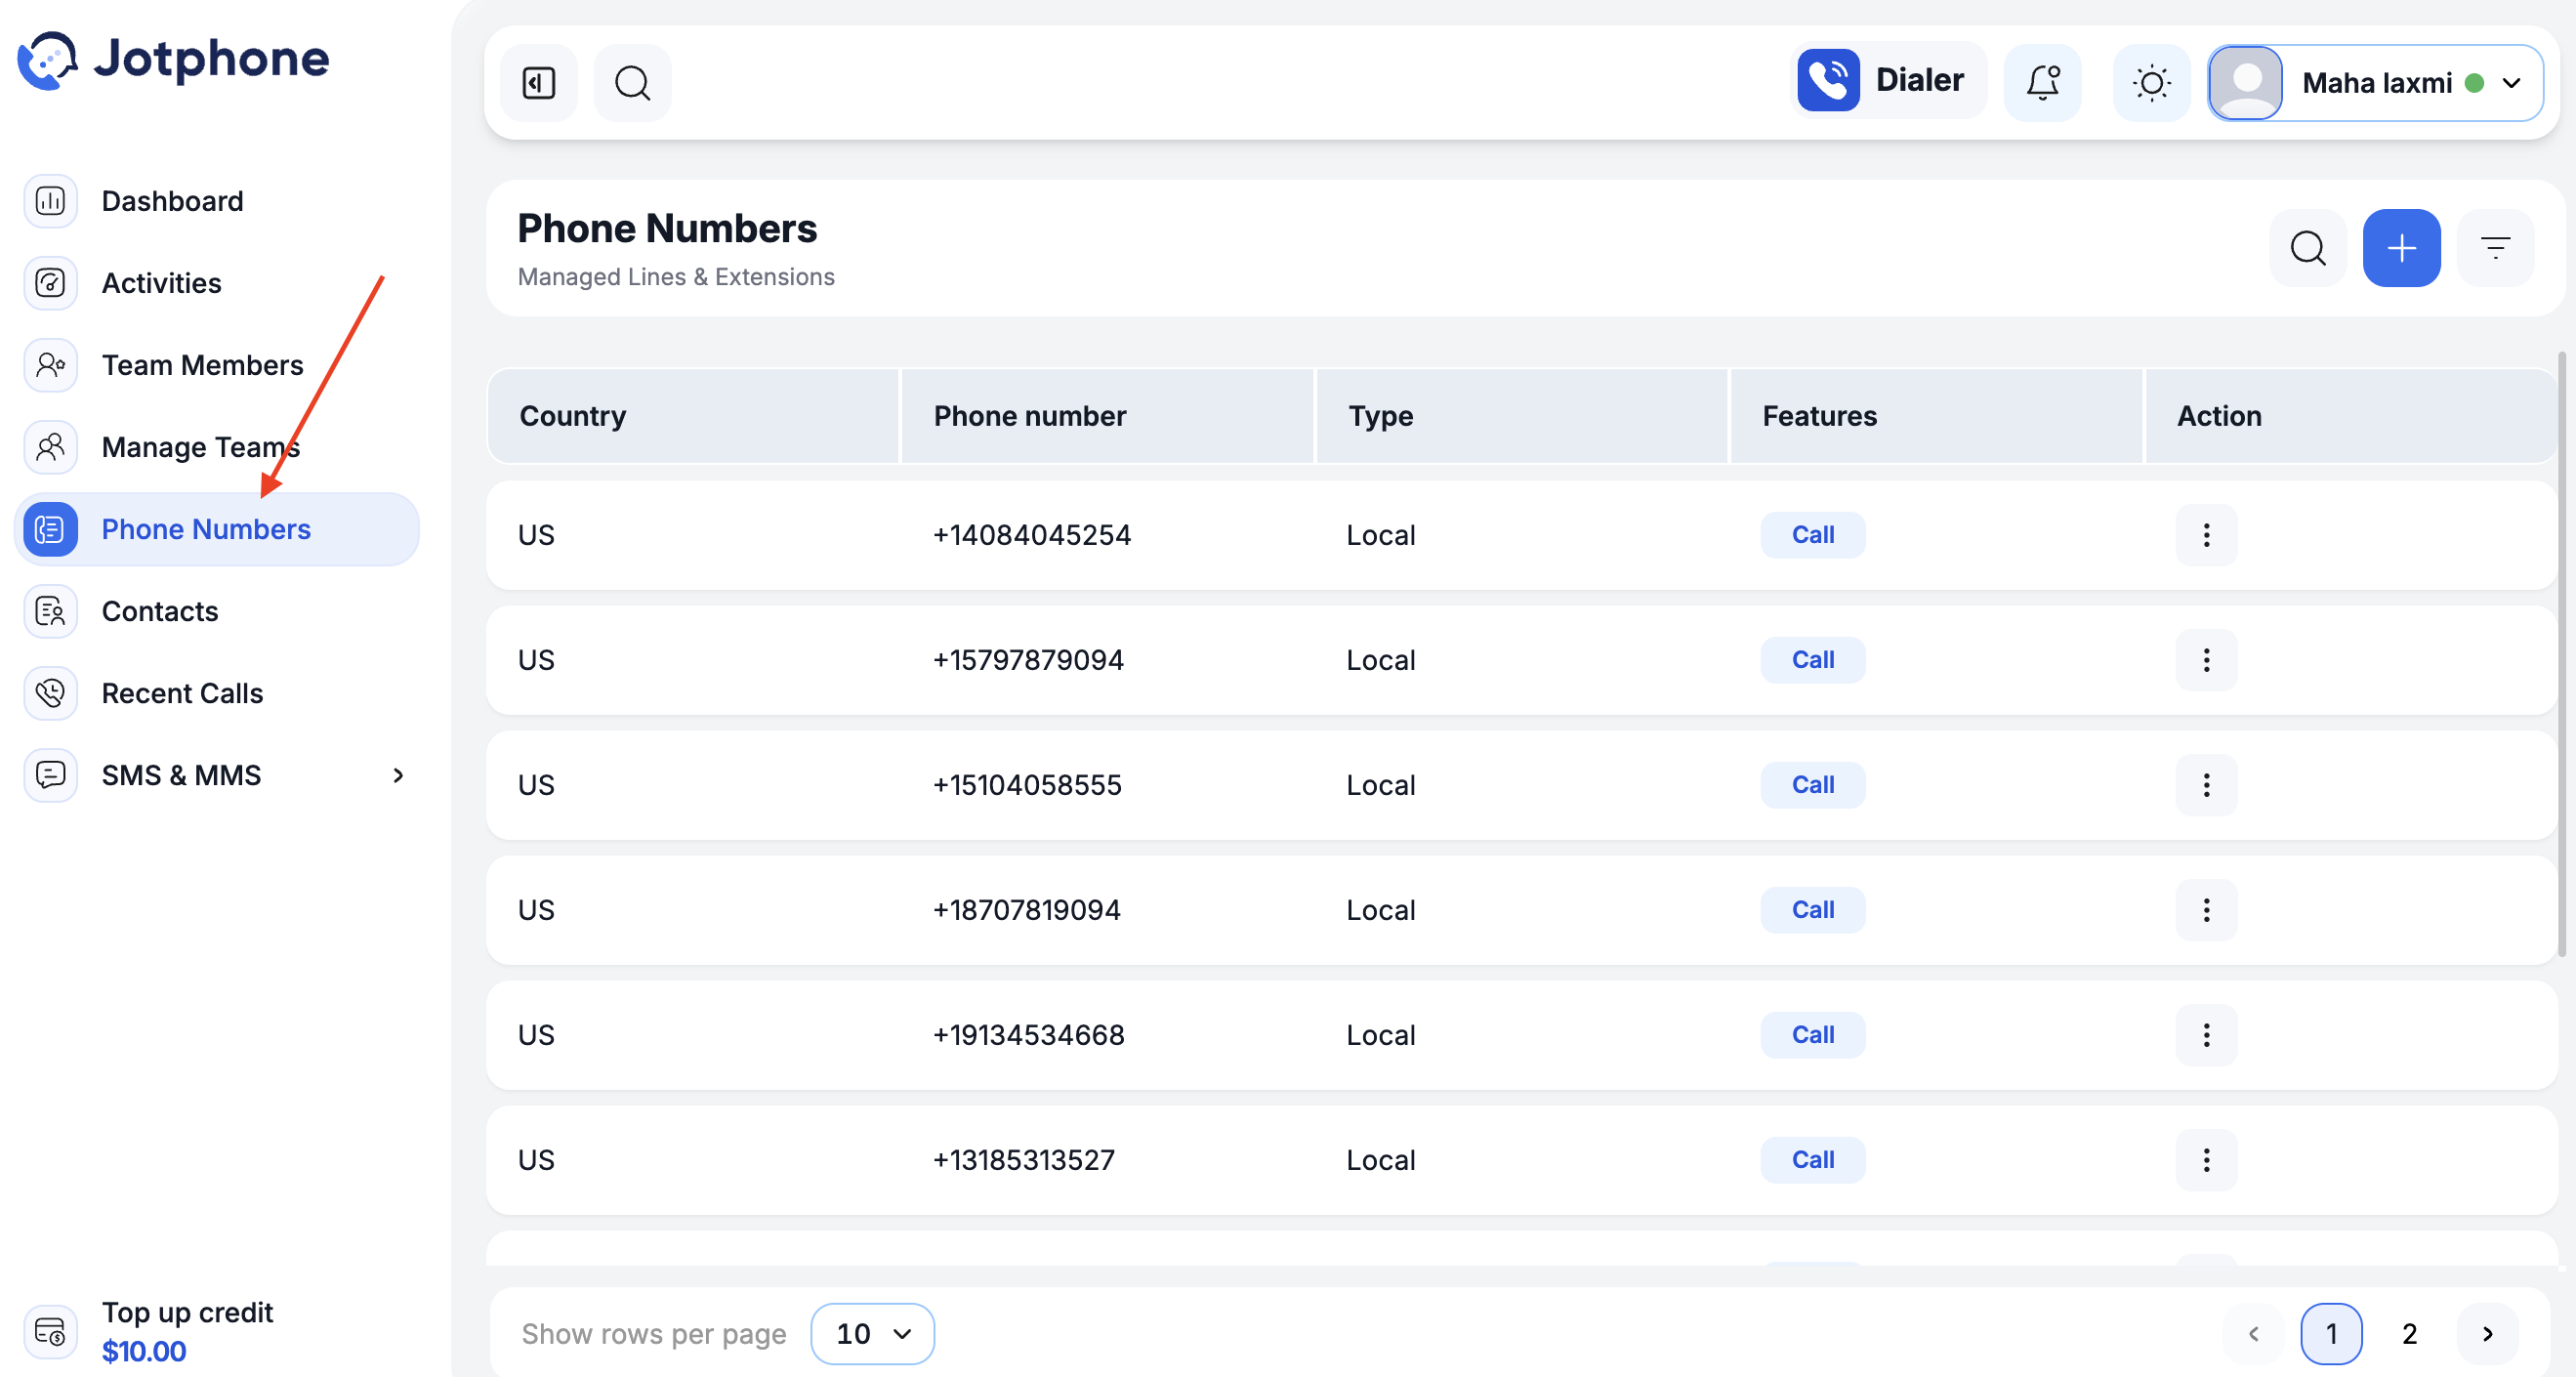Click the Maha laxmi avatar picture
This screenshot has width=2576, height=1377.
click(x=2247, y=83)
